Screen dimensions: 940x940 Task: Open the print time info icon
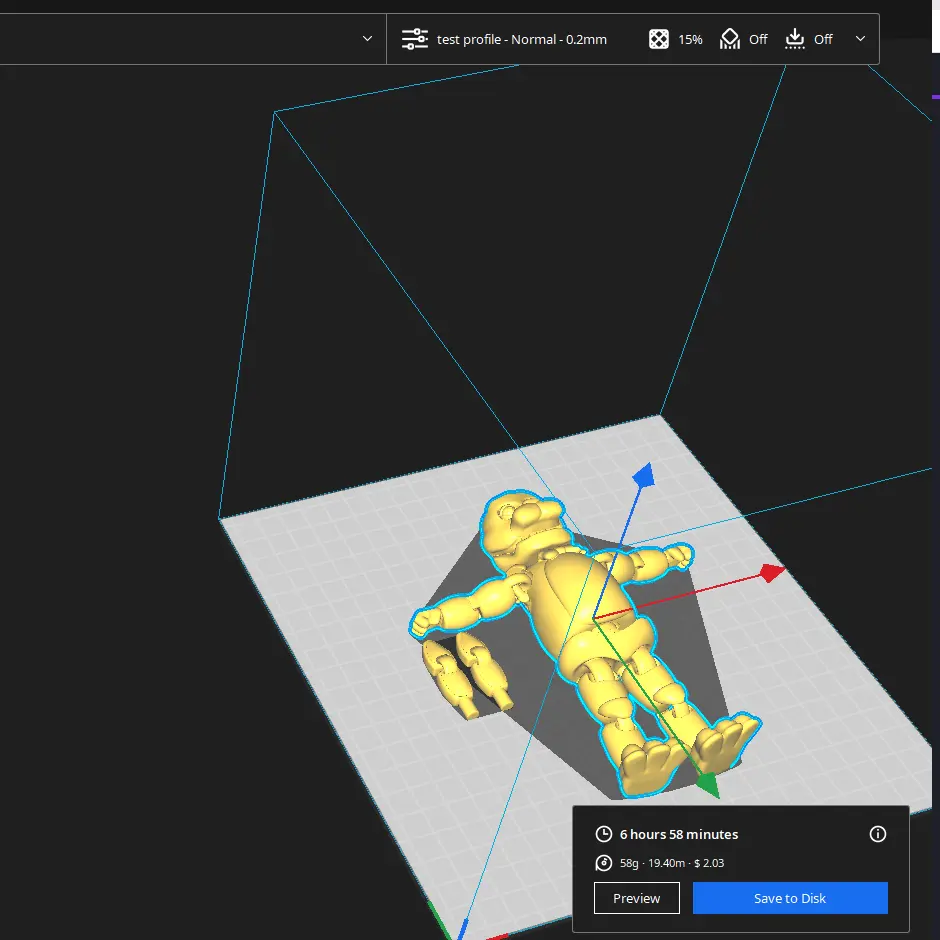pos(878,834)
